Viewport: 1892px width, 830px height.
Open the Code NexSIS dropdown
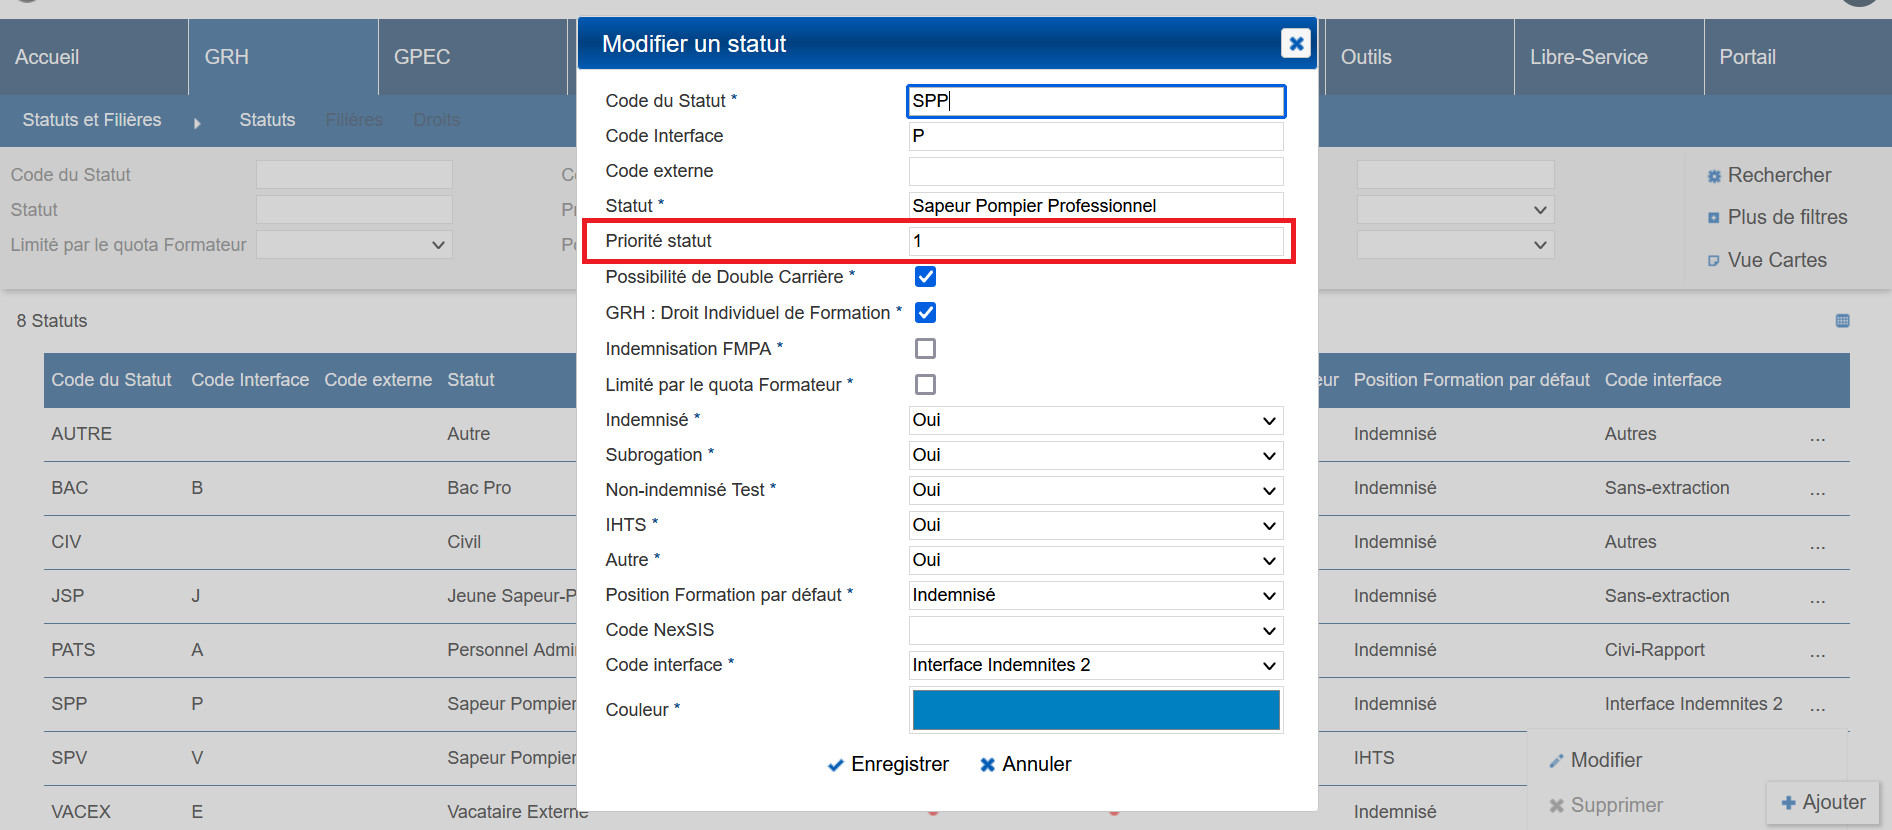coord(1095,630)
